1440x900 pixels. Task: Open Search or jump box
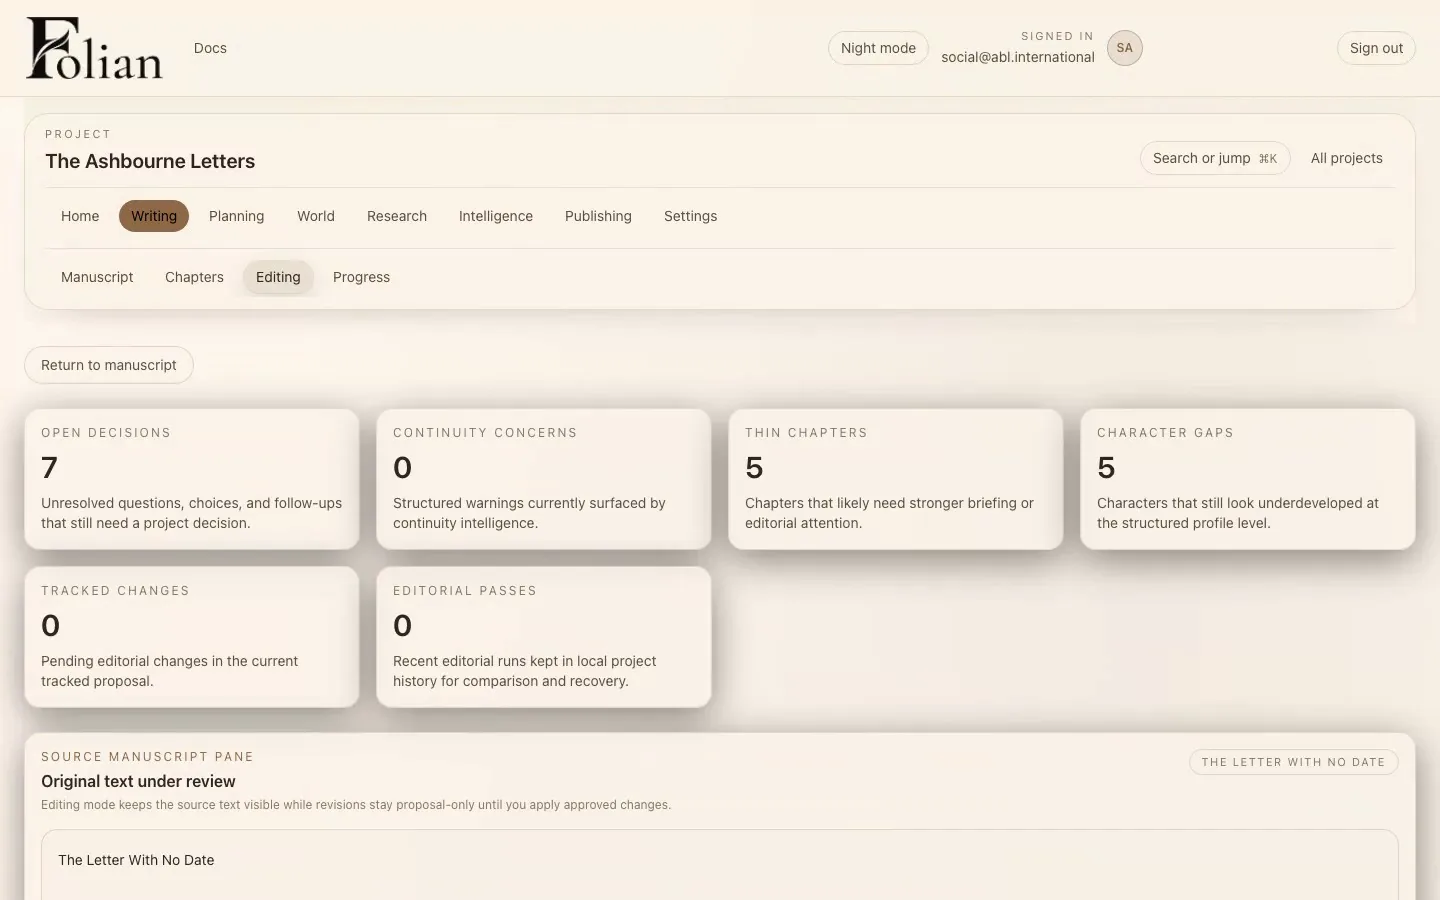click(x=1215, y=158)
